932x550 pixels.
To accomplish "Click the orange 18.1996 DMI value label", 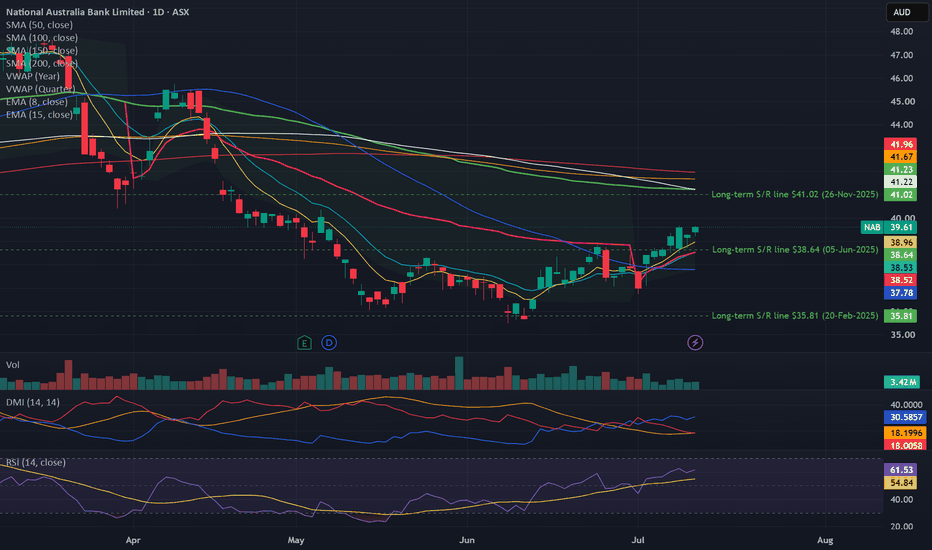I will coord(905,433).
